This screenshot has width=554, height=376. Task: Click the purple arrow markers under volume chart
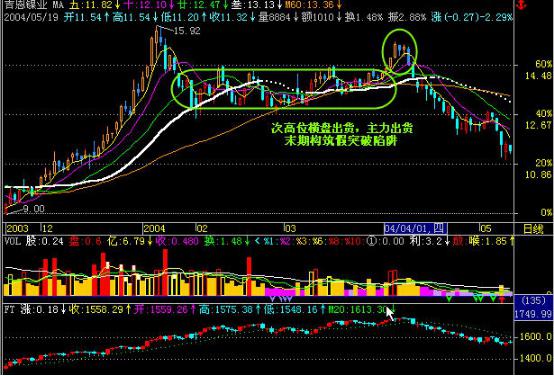point(282,299)
